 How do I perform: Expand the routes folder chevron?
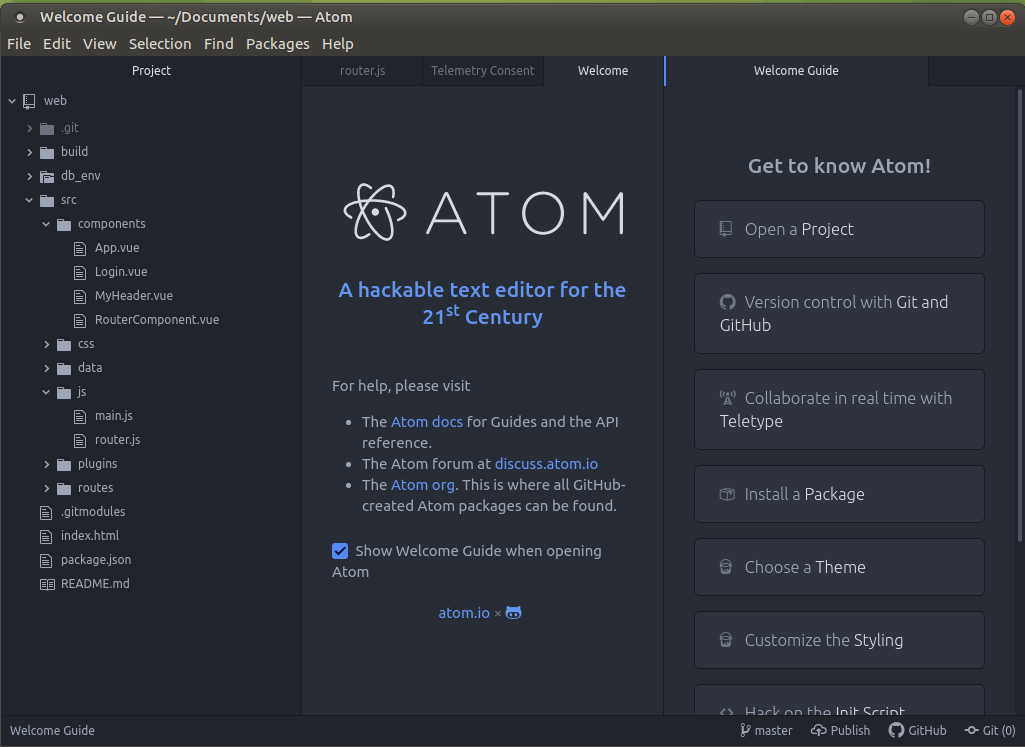46,488
